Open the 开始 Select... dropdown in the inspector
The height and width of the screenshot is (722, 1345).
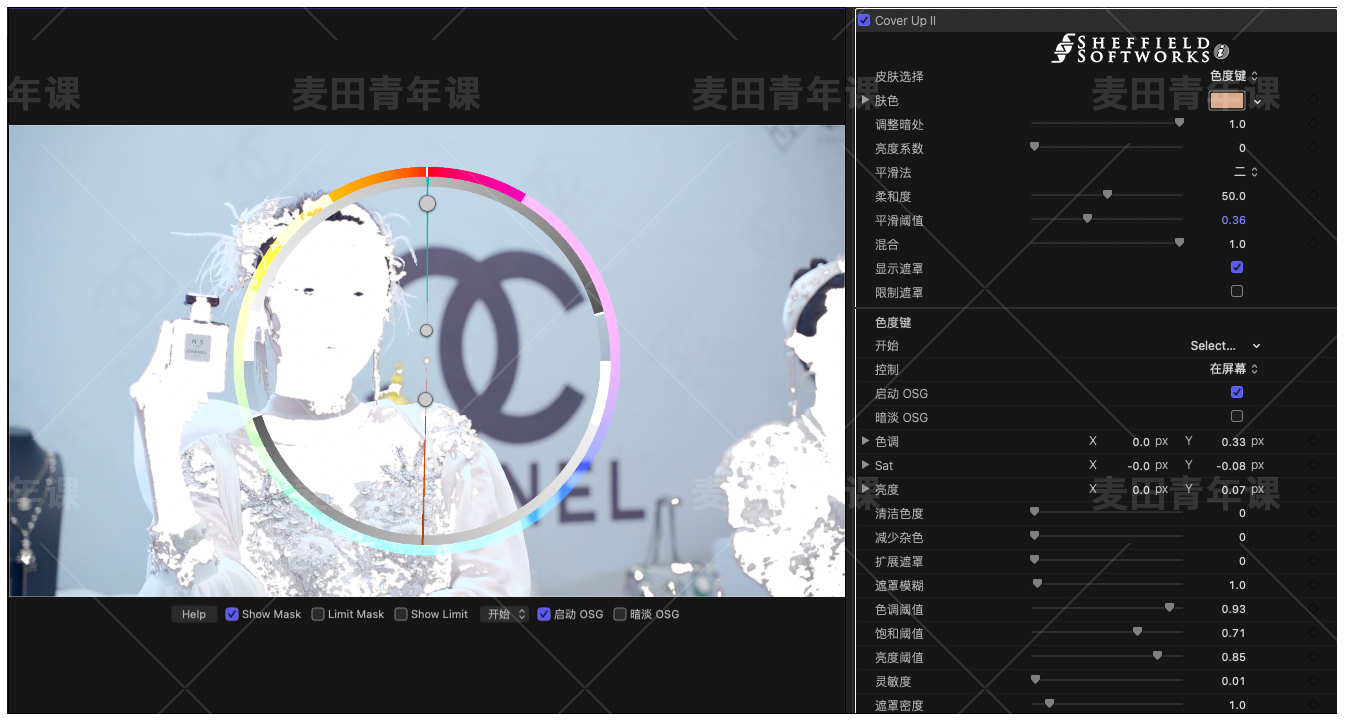[x=1225, y=346]
